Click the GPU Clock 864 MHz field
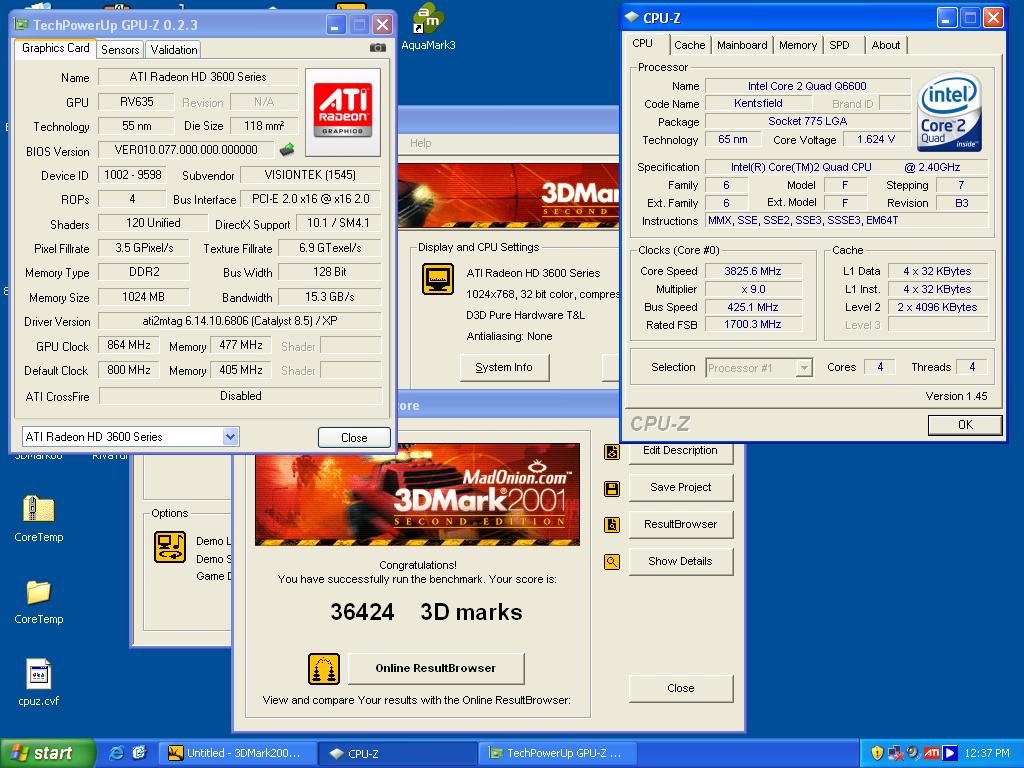 point(129,345)
